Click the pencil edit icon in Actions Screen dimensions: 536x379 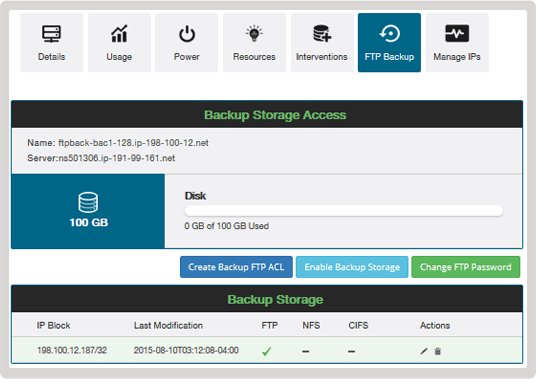pos(424,351)
